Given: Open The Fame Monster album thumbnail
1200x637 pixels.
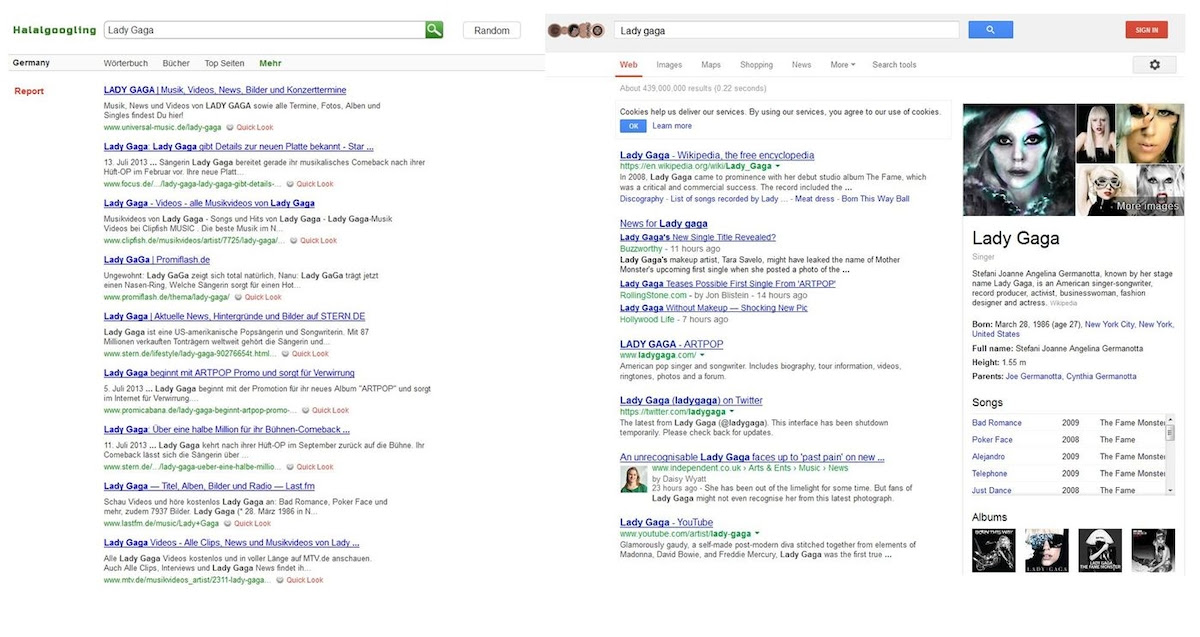Looking at the screenshot, I should (1099, 550).
